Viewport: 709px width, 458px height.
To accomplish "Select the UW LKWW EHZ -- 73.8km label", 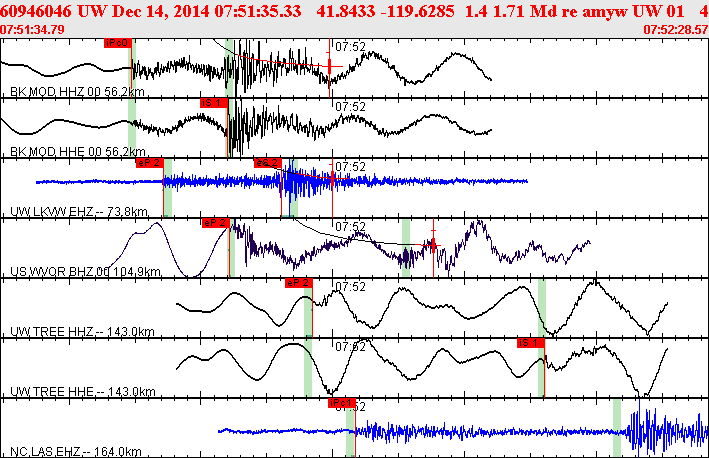I will coord(79,212).
